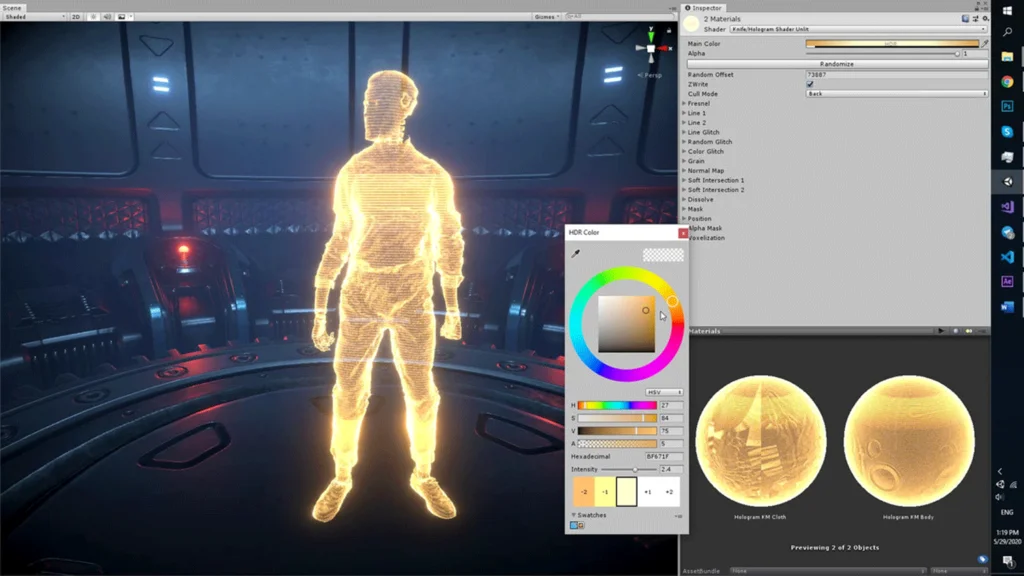The image size is (1024, 576).
Task: Expand the Soft Intersection 2 section
Action: 714,190
